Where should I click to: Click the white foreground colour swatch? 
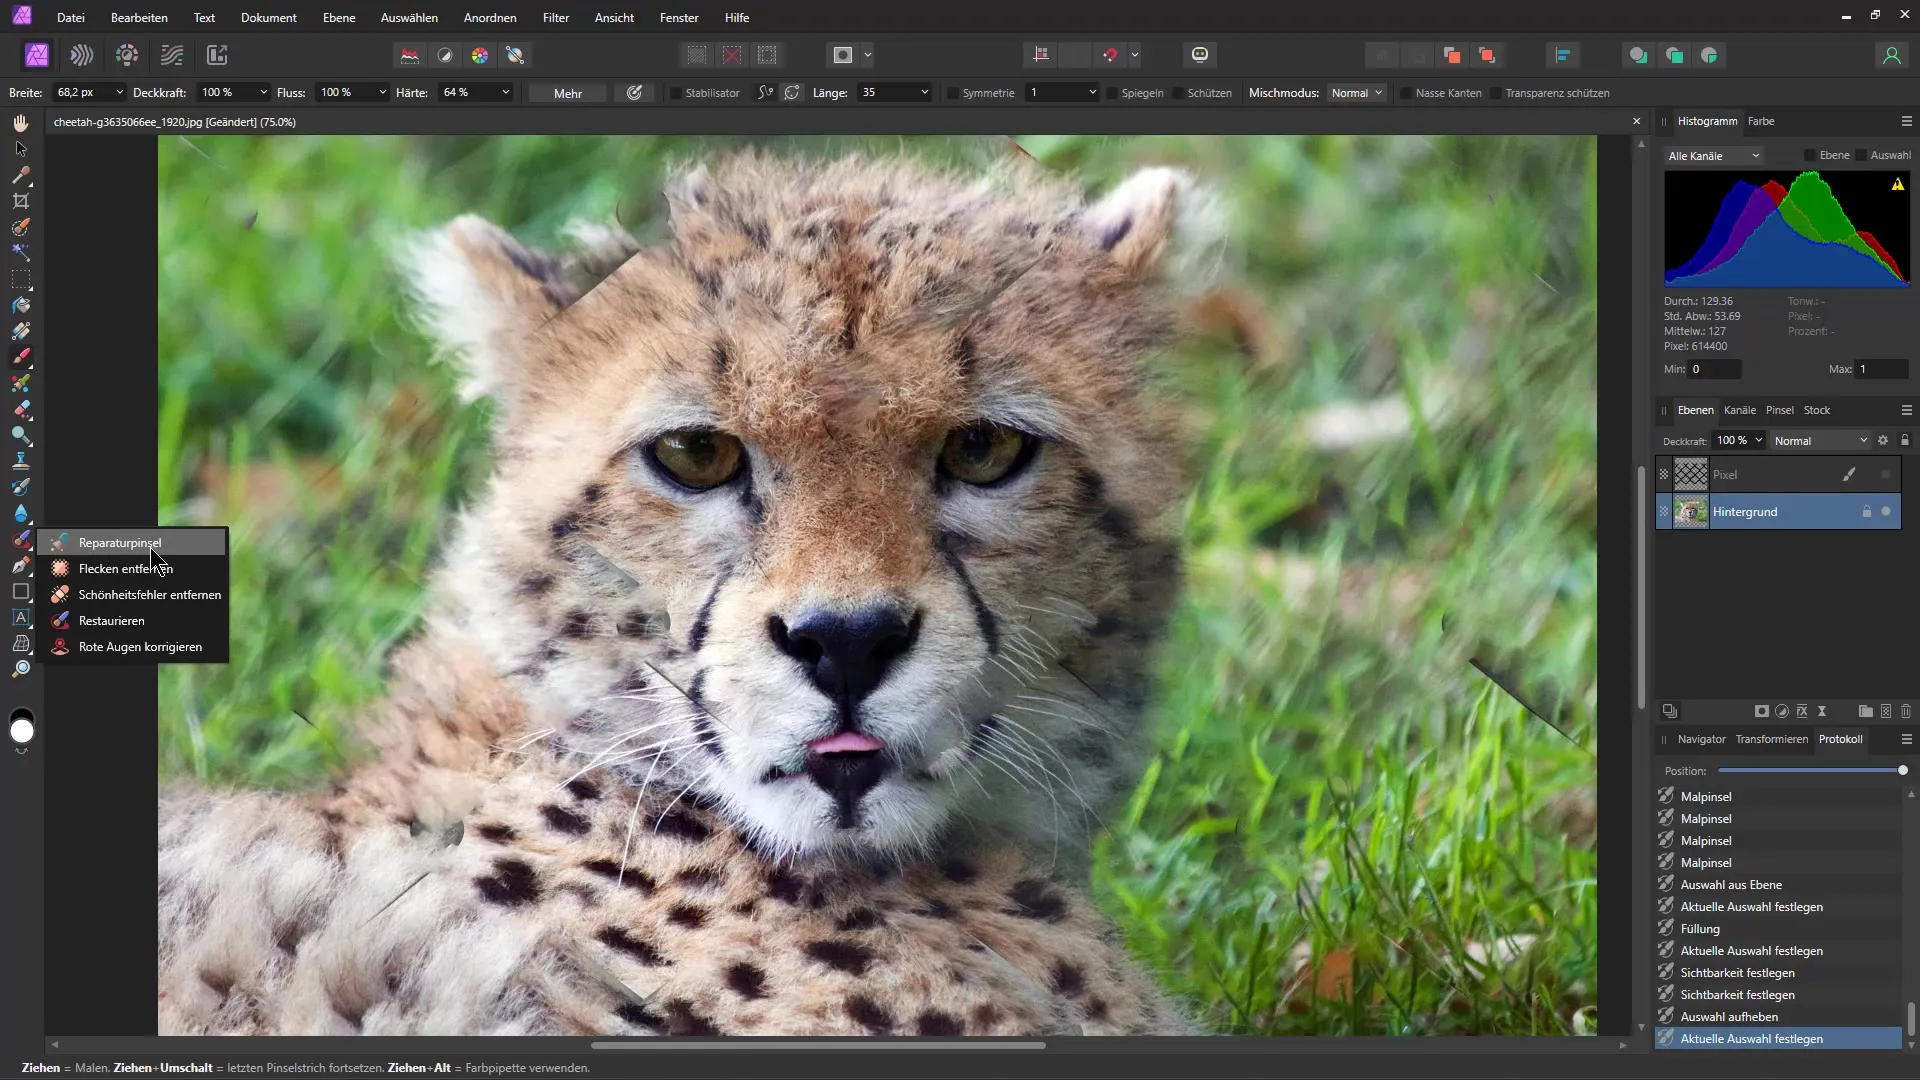point(22,733)
